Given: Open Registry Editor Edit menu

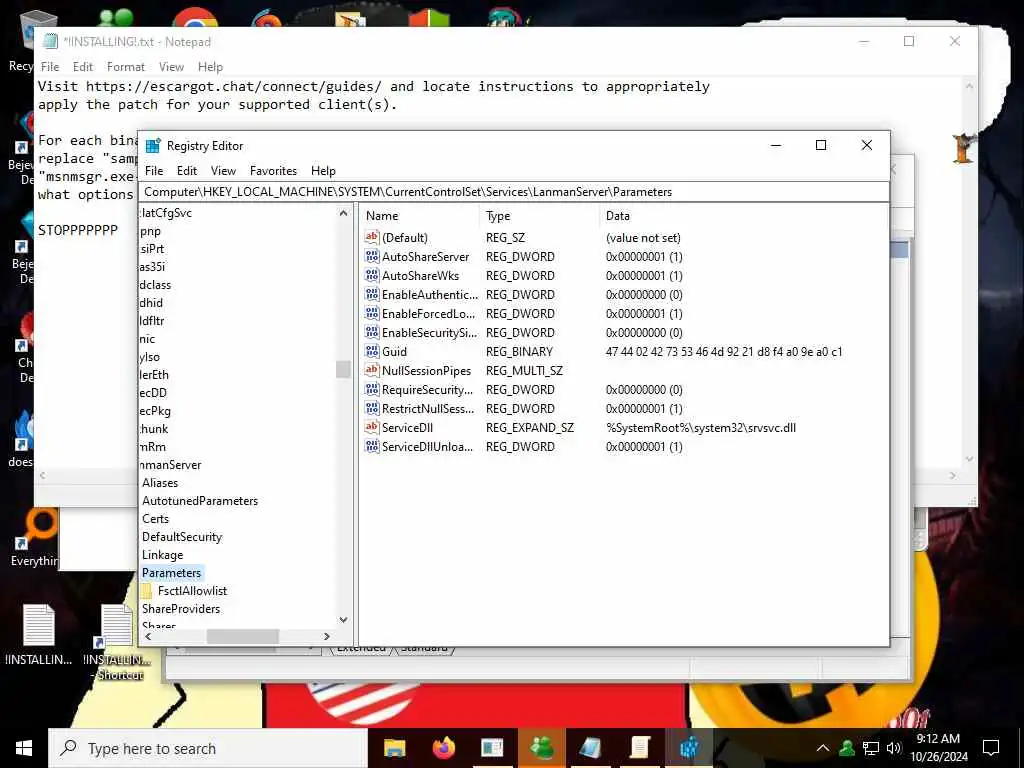Looking at the screenshot, I should pos(187,170).
